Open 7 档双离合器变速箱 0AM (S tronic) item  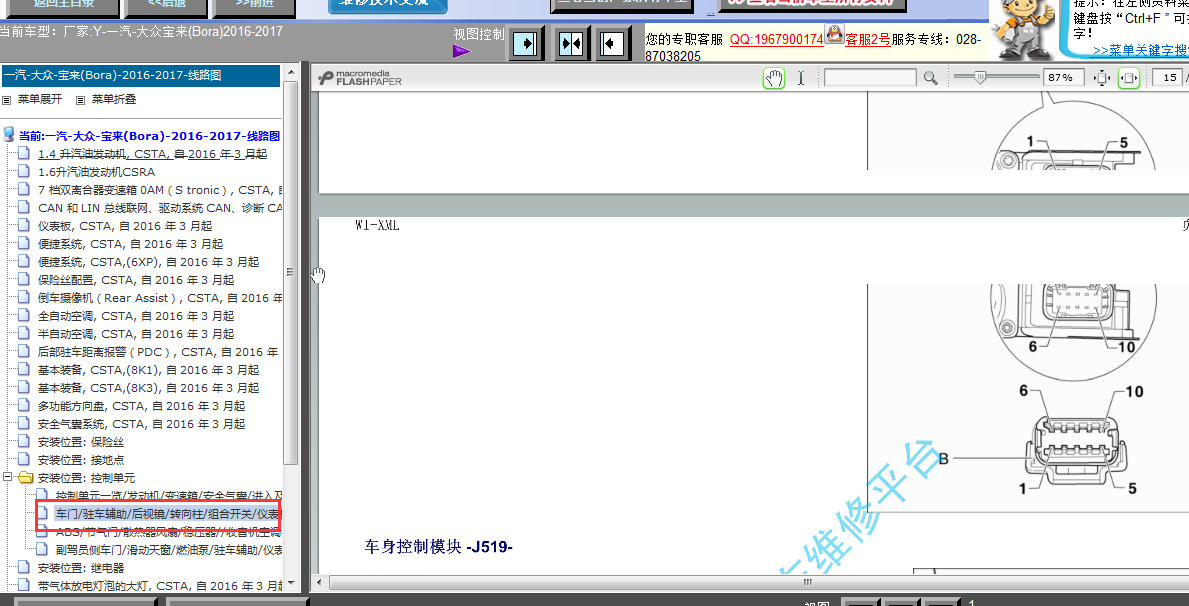coord(160,190)
